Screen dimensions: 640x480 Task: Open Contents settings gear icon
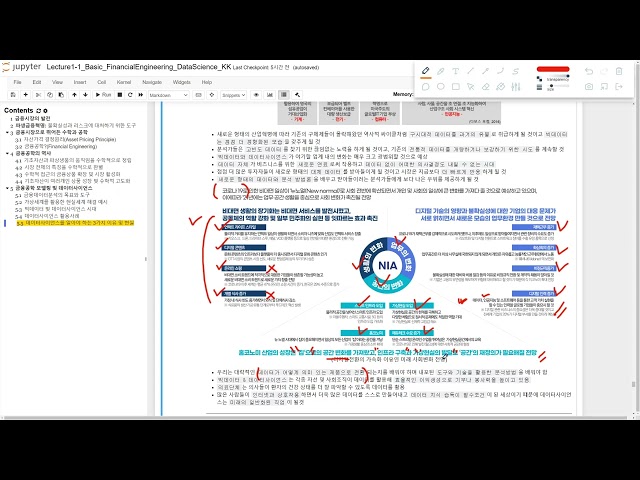[x=45, y=111]
